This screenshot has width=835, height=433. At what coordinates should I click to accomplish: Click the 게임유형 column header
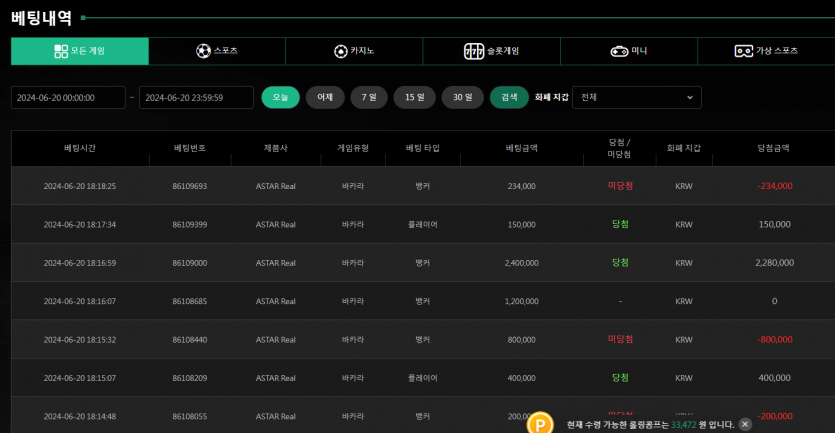pyautogui.click(x=353, y=148)
